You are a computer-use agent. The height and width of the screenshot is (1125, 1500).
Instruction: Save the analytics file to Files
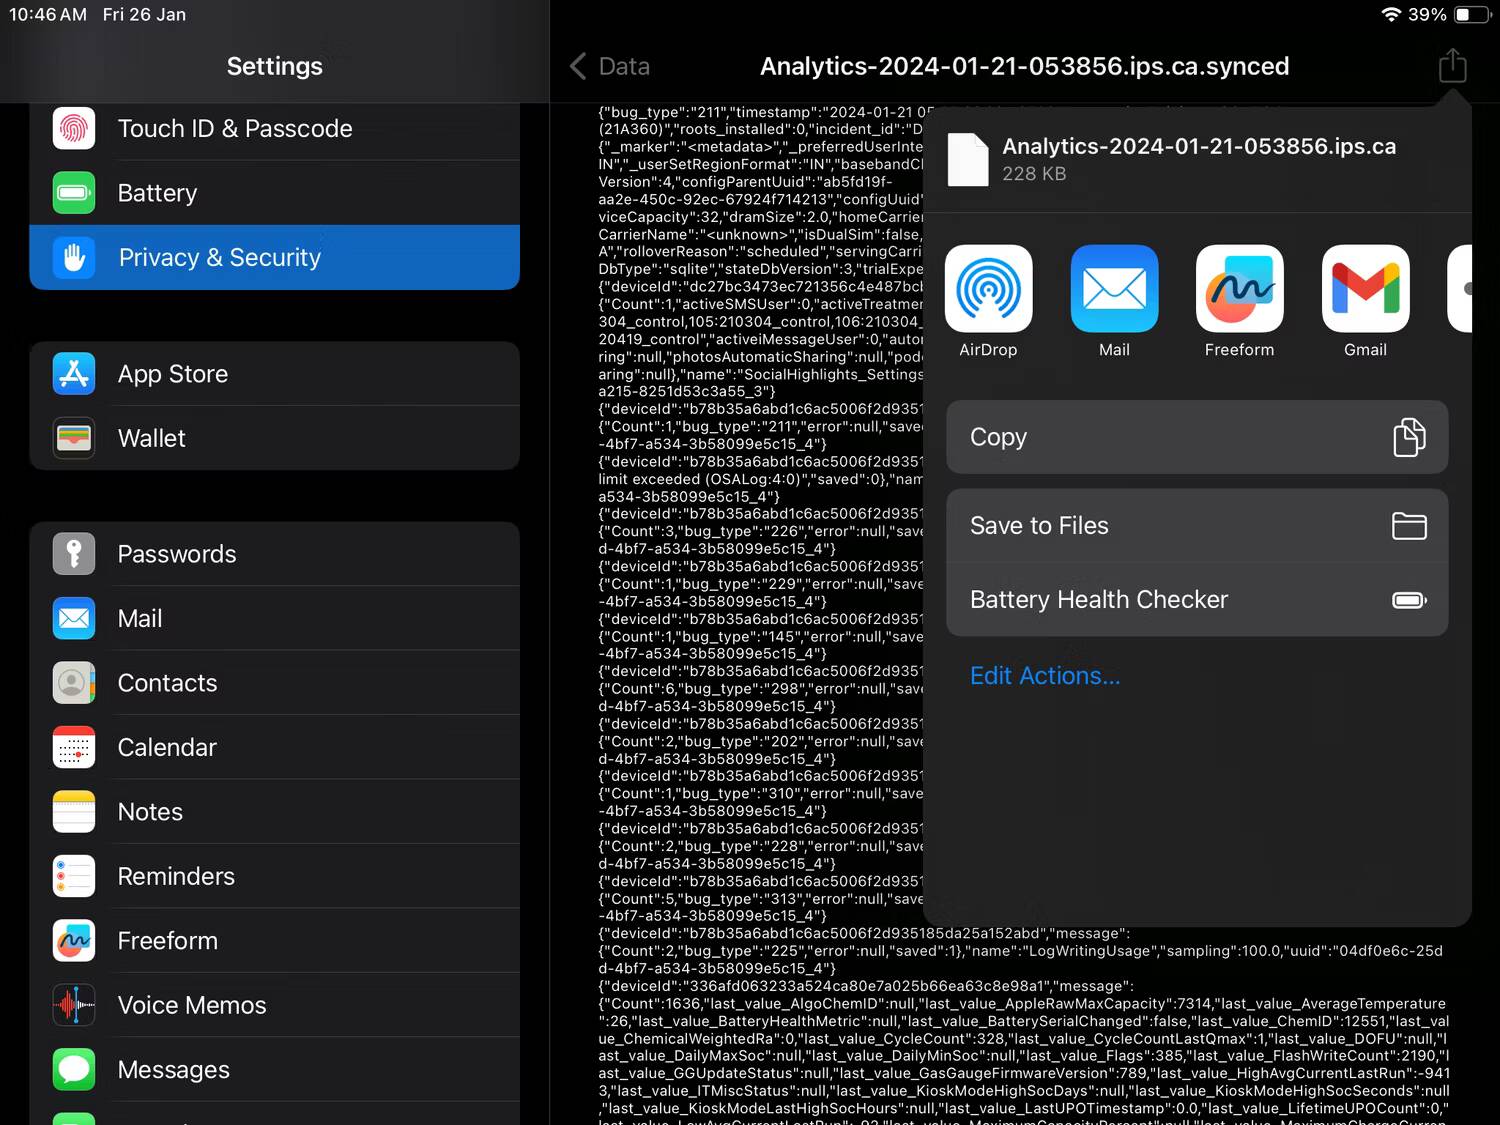click(1197, 525)
